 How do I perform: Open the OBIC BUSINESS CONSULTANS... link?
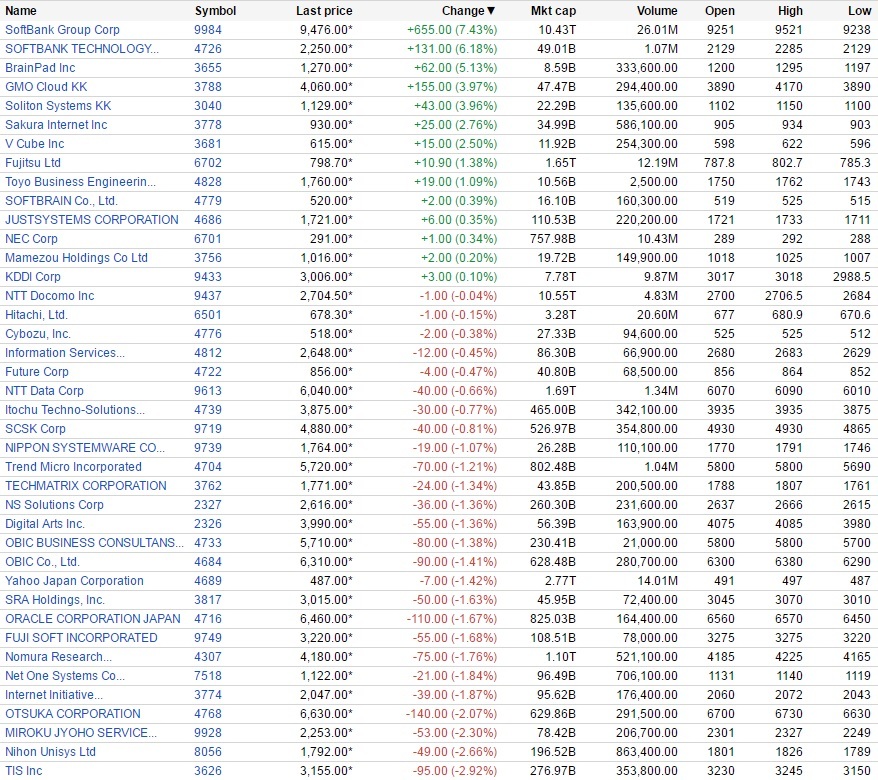[94, 543]
